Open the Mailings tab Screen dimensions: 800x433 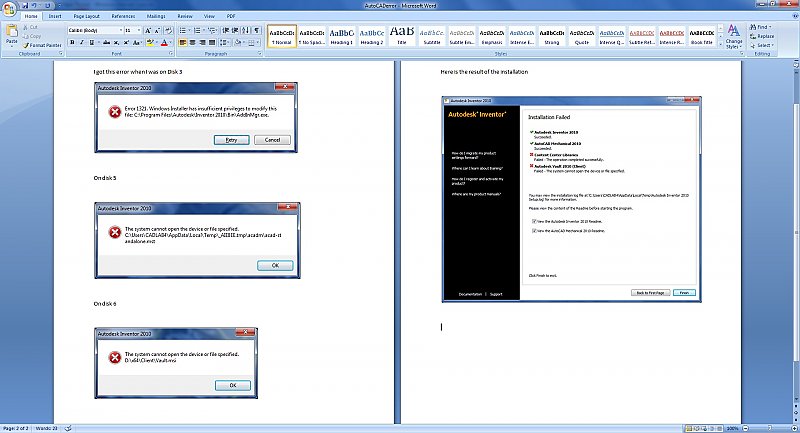pos(156,16)
